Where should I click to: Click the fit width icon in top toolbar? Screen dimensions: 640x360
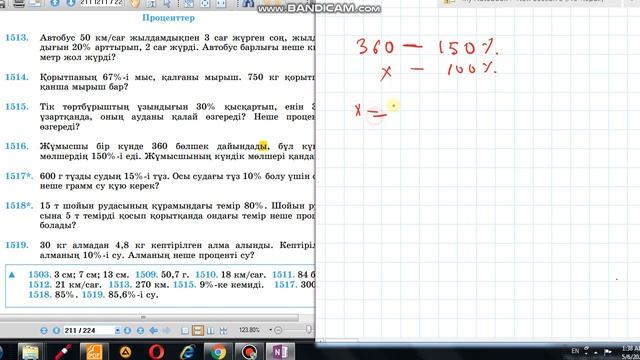pos(221,4)
